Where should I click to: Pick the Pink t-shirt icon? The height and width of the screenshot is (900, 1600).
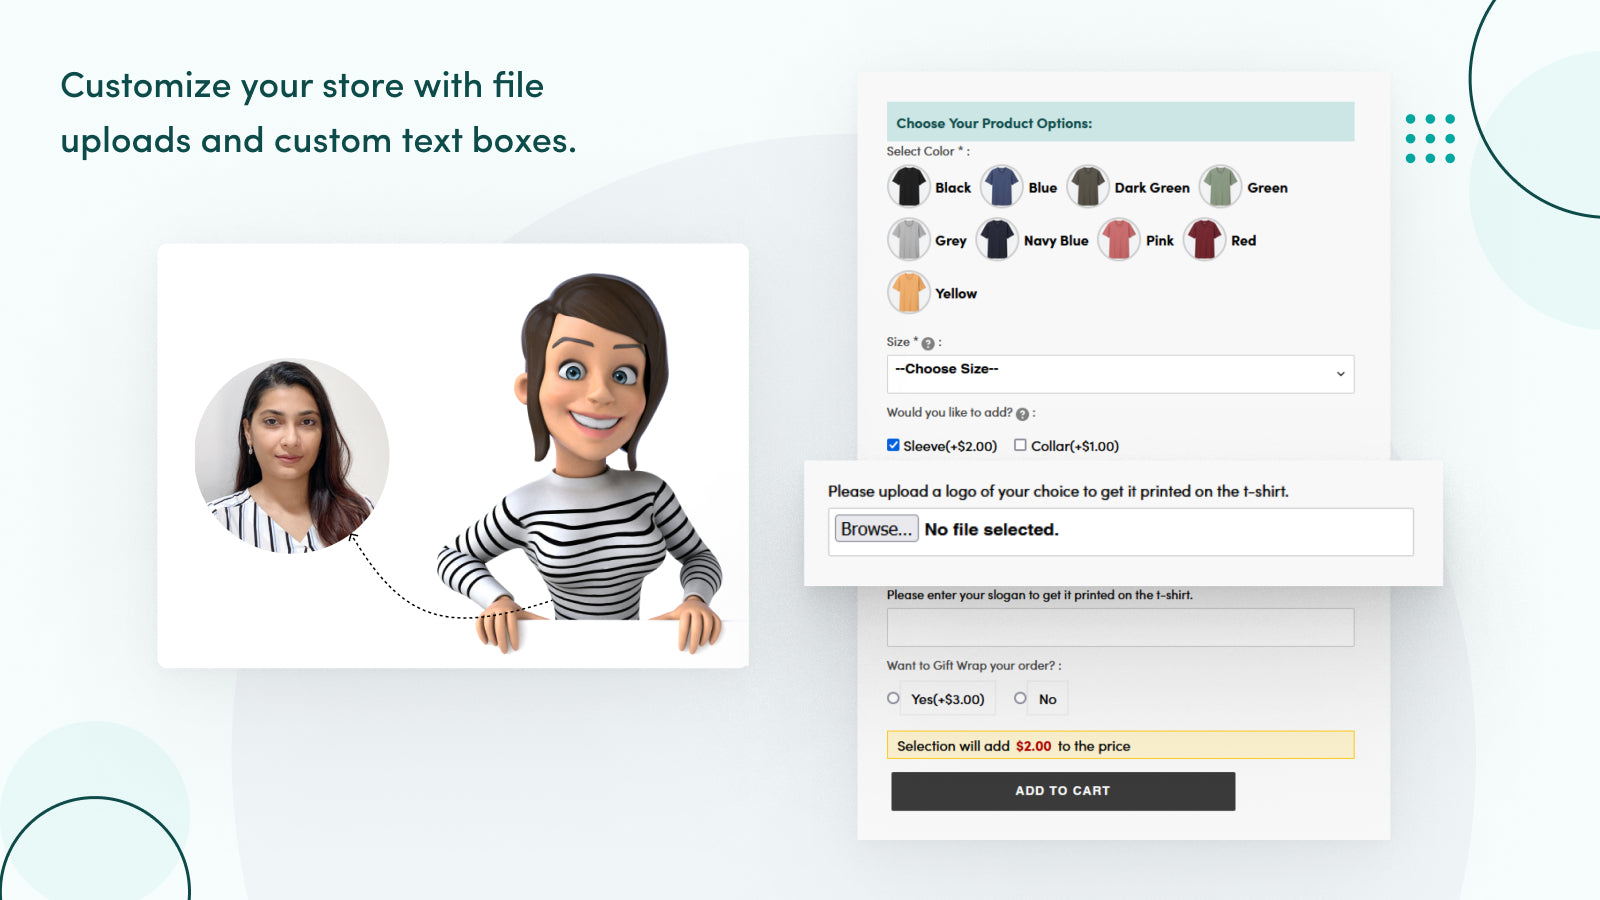1118,240
